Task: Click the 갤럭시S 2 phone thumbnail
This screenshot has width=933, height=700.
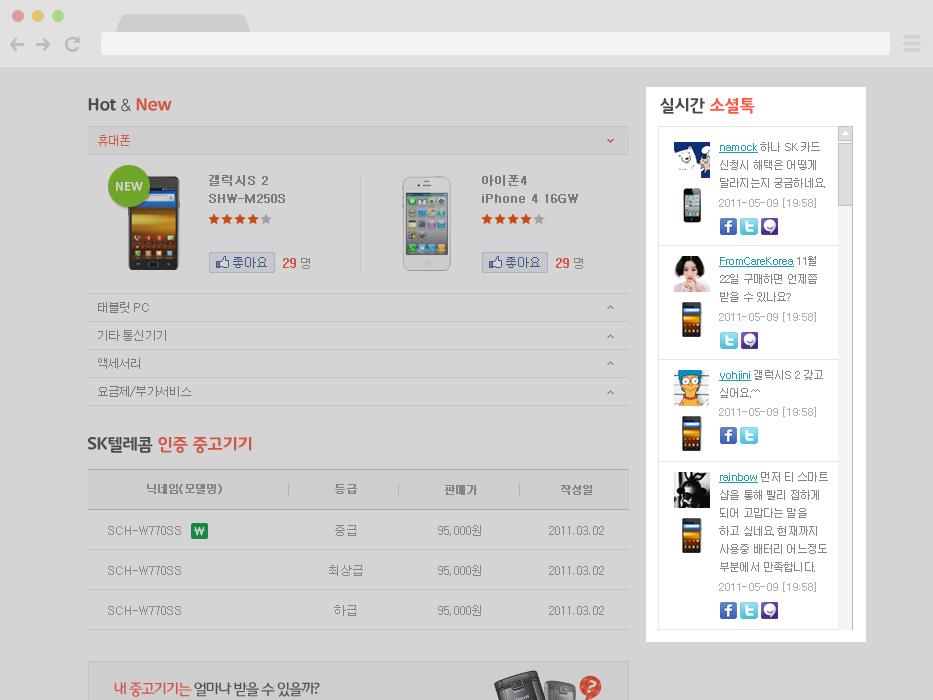Action: coord(153,223)
